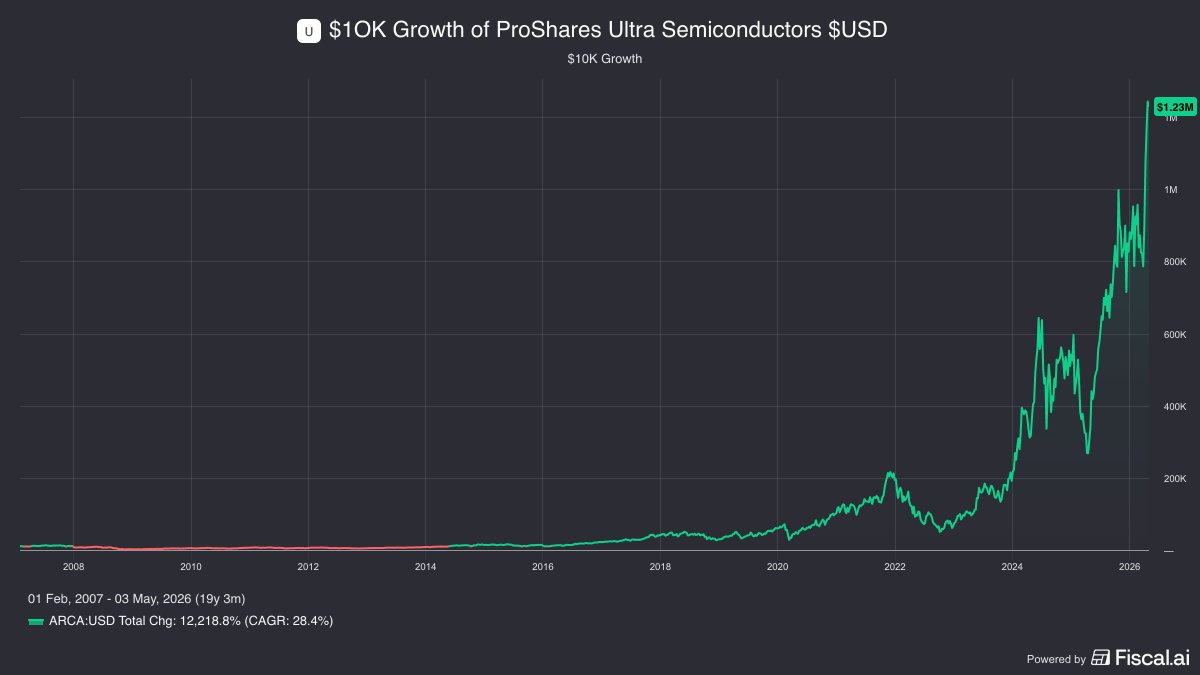Click the 600K y-axis label
Screen dimensions: 1200x675
point(1175,335)
